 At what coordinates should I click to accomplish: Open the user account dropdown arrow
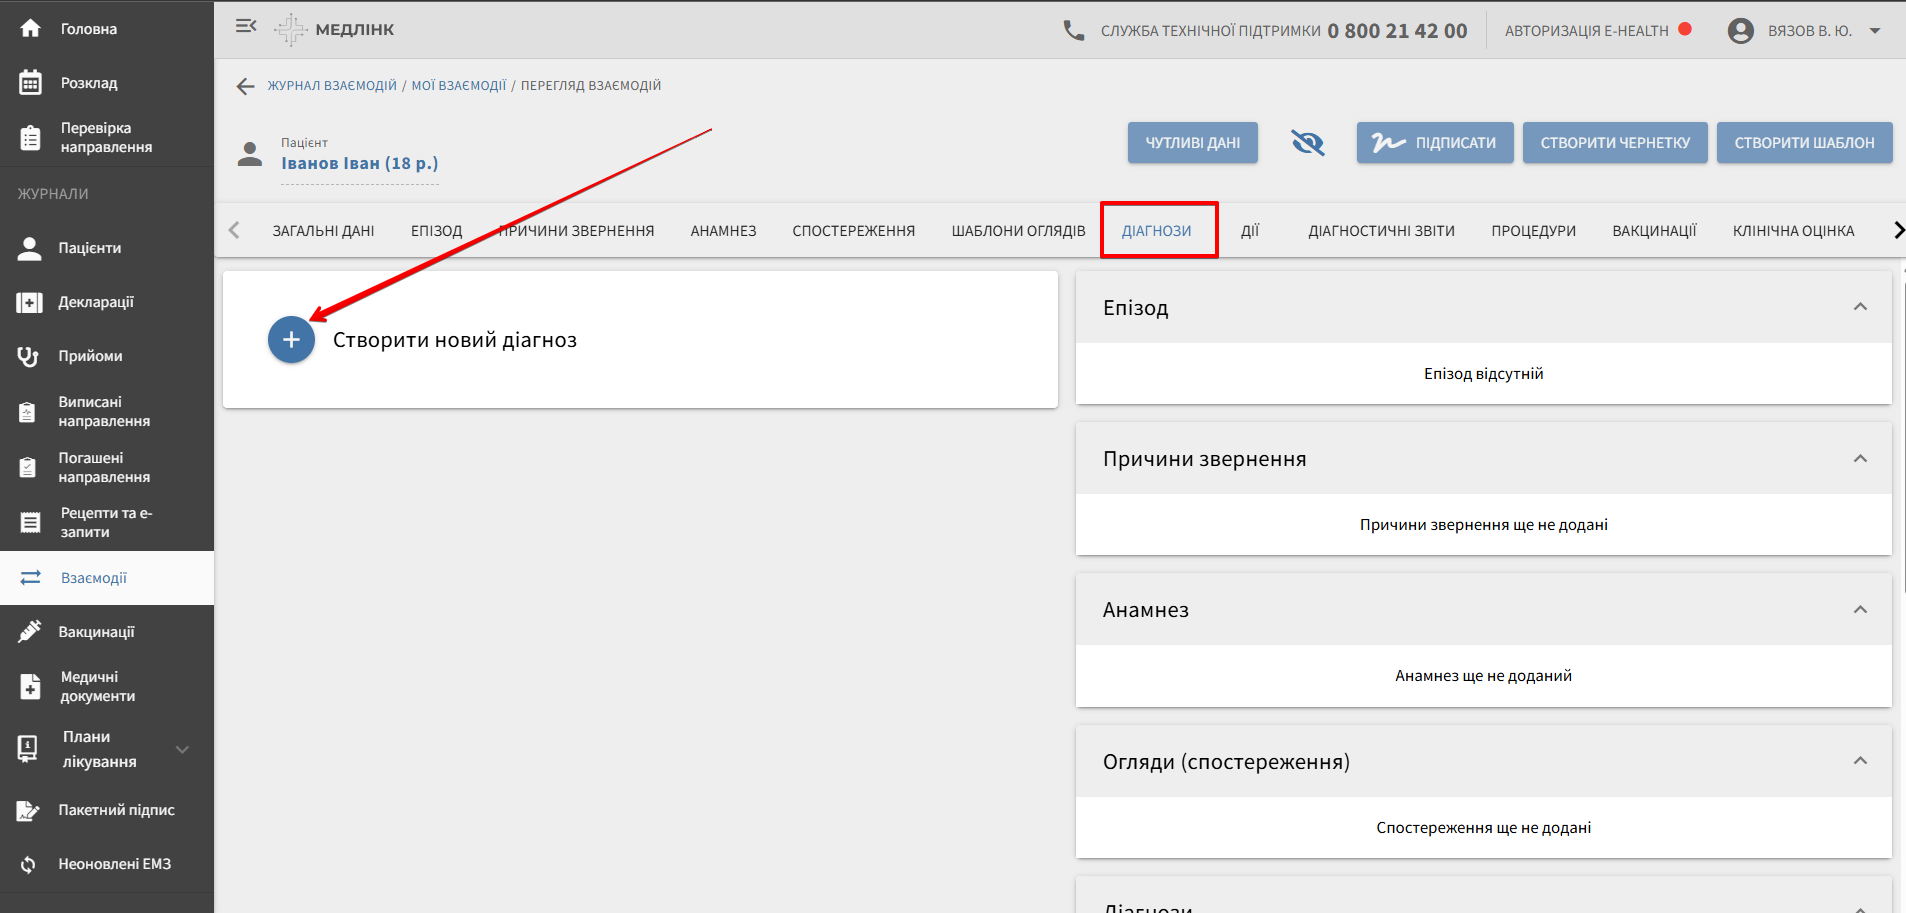click(x=1875, y=31)
